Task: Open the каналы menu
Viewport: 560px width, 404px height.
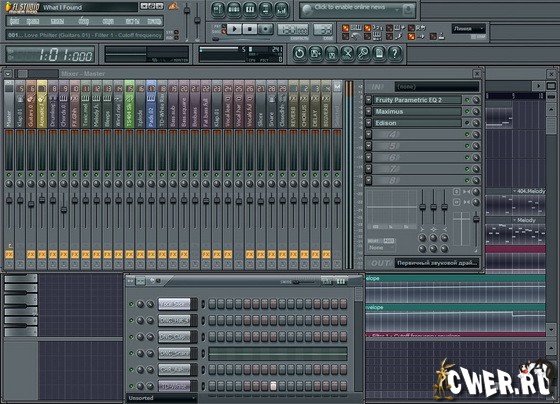Action: [57, 21]
